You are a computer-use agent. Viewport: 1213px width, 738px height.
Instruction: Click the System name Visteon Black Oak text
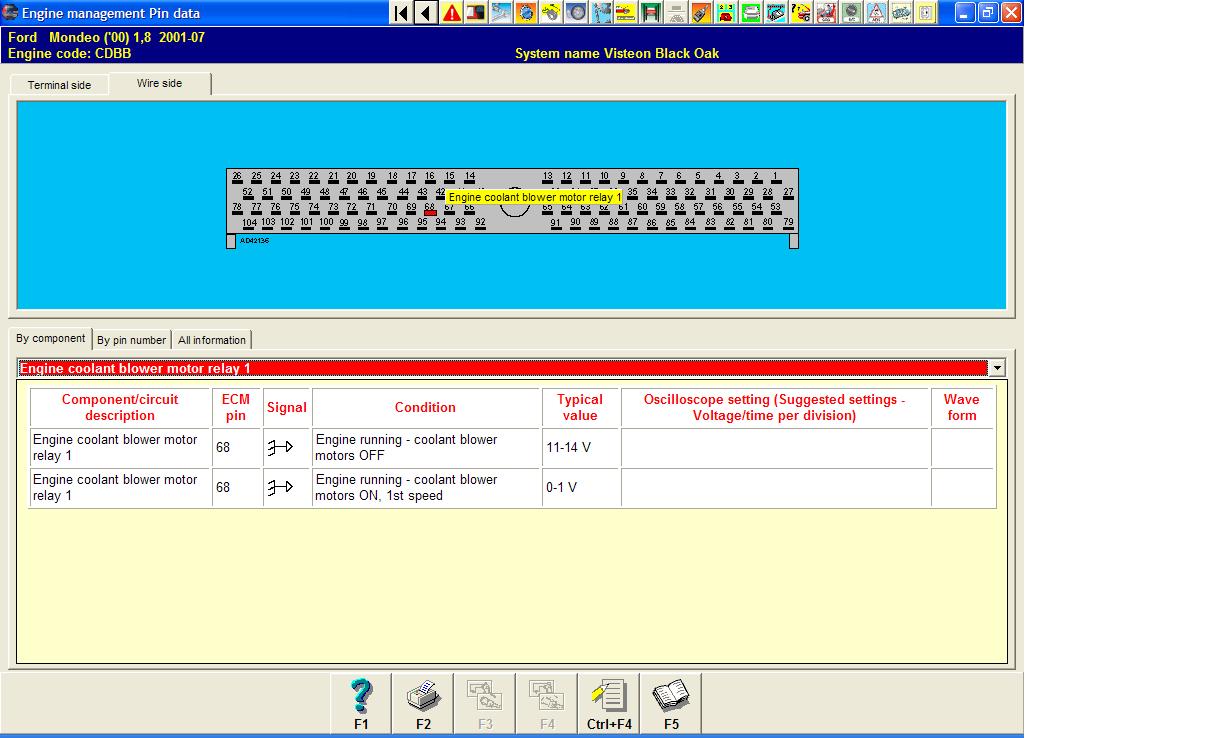tap(617, 53)
